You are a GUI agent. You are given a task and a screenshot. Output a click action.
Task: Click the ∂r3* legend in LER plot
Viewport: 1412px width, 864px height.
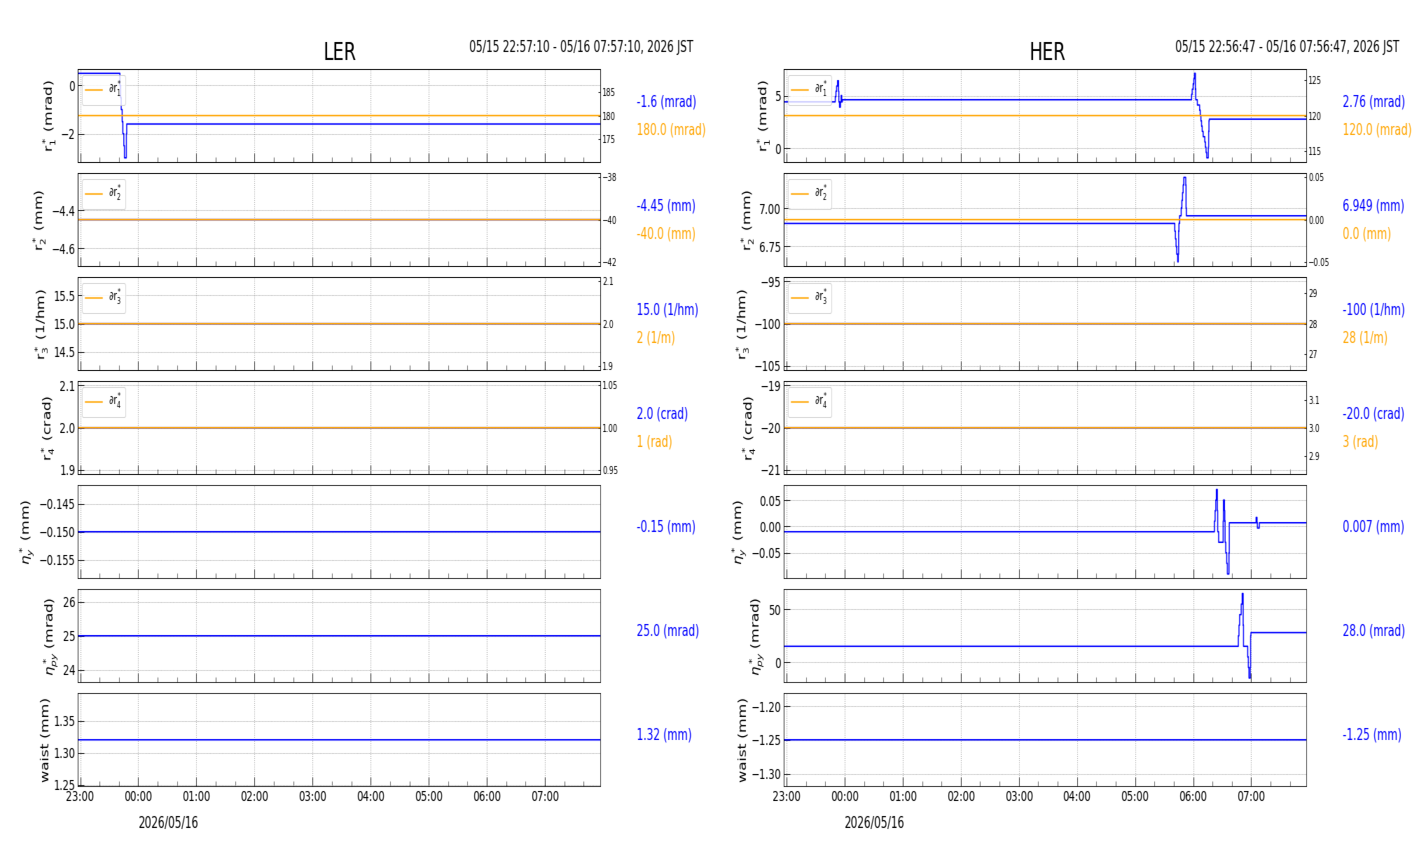(103, 297)
